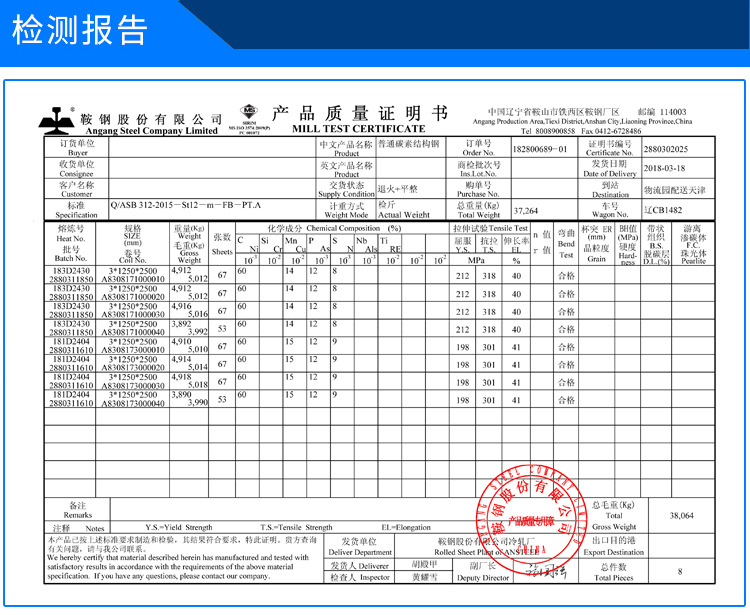Select order number 182800689-01

540,149
